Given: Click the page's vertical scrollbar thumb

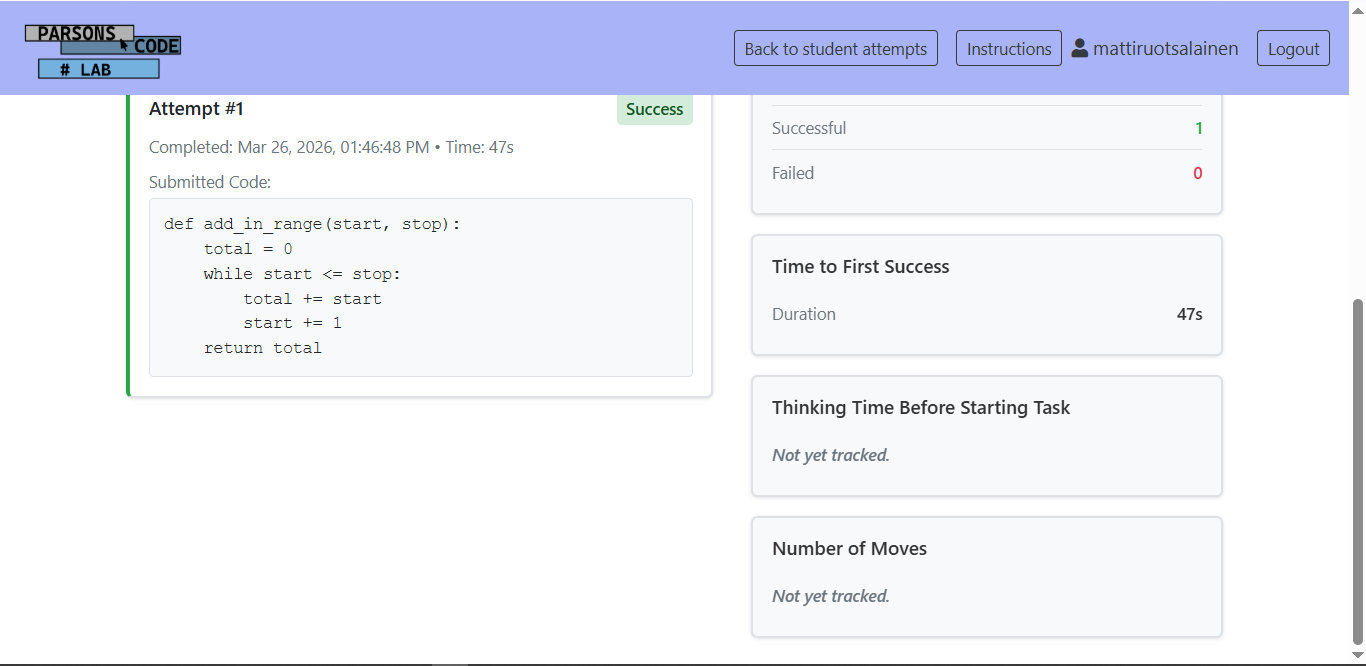Looking at the screenshot, I should 1357,470.
